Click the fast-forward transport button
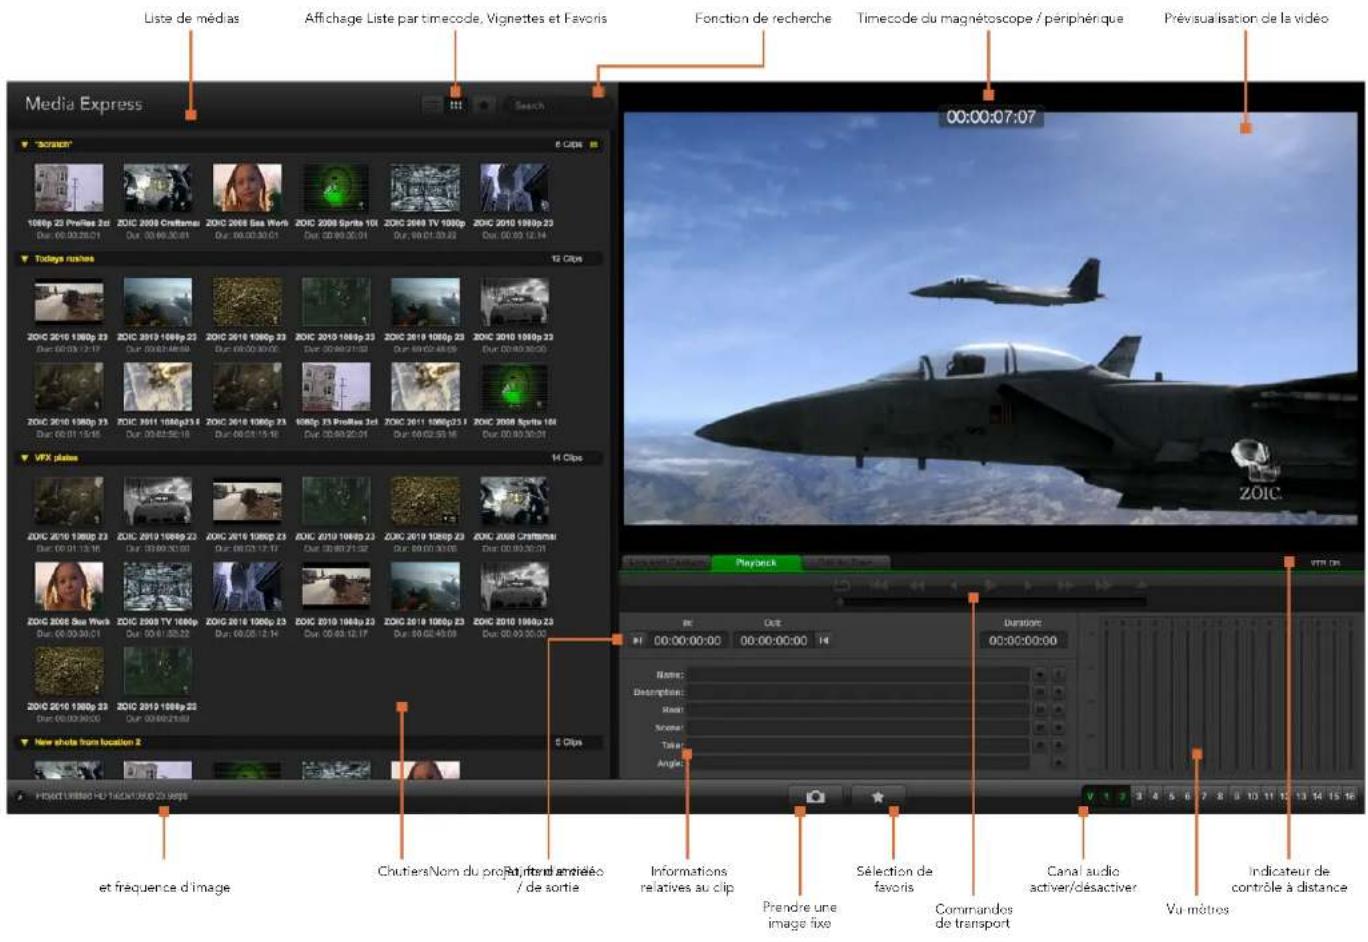This screenshot has height=942, width=1368. click(x=1065, y=585)
